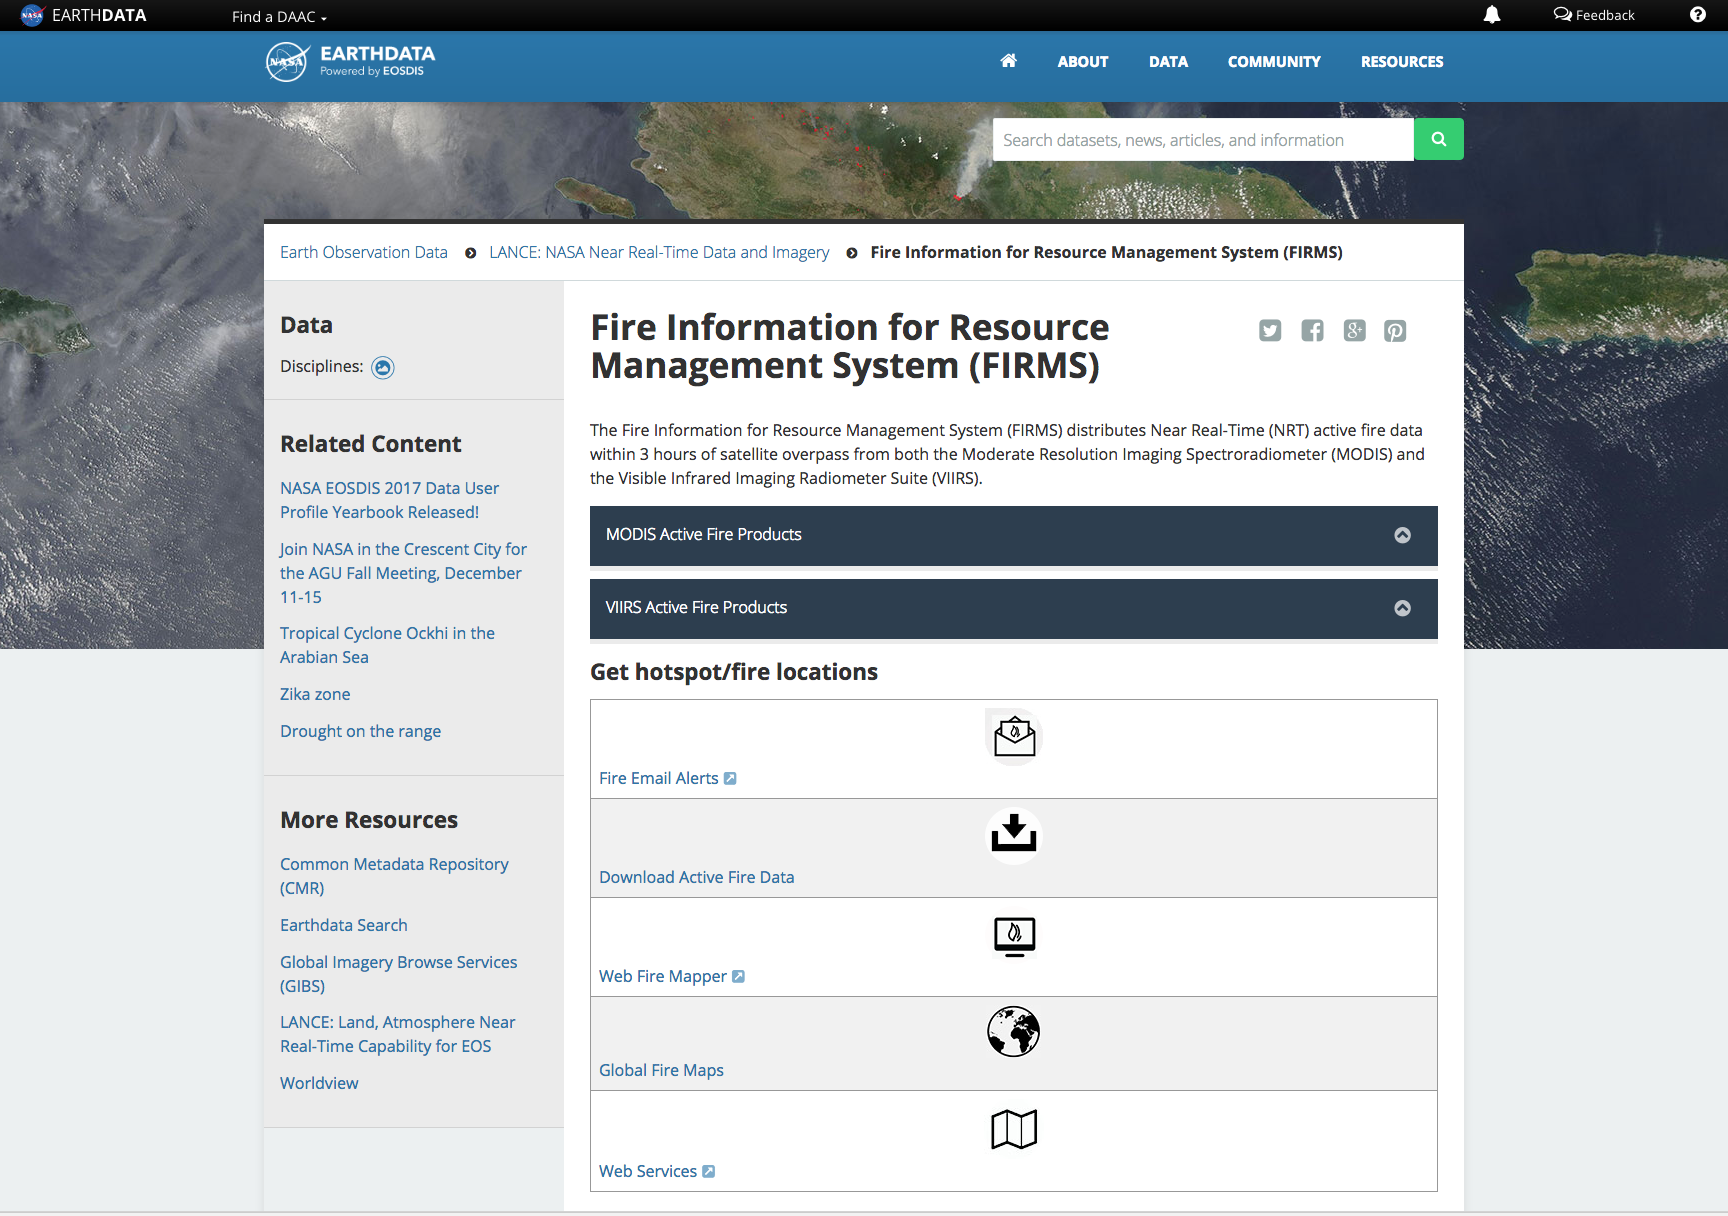The width and height of the screenshot is (1728, 1216).
Task: Share page via Google Plus icon
Action: [1354, 331]
